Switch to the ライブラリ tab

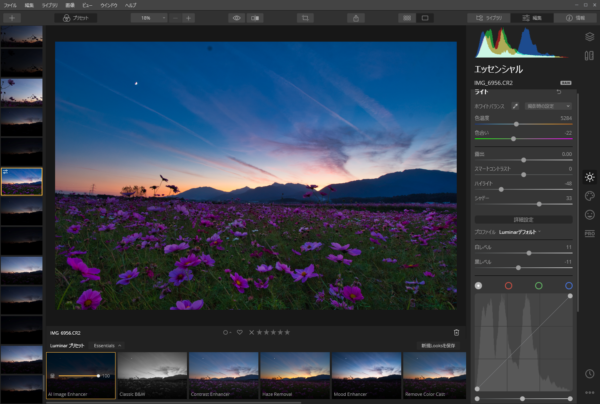tap(489, 17)
